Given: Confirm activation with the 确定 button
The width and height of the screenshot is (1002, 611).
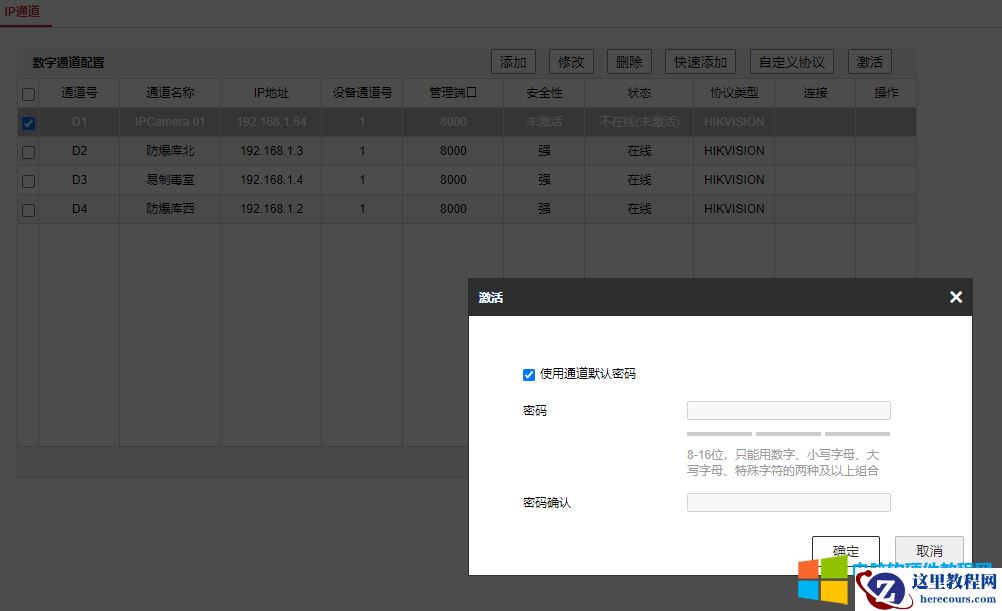Looking at the screenshot, I should [x=845, y=551].
